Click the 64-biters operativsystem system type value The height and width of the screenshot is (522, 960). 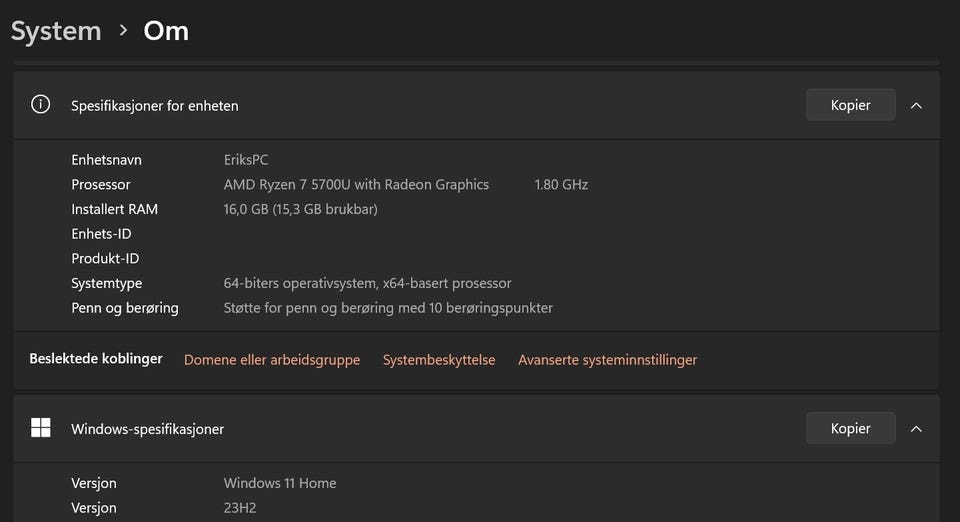pos(367,283)
